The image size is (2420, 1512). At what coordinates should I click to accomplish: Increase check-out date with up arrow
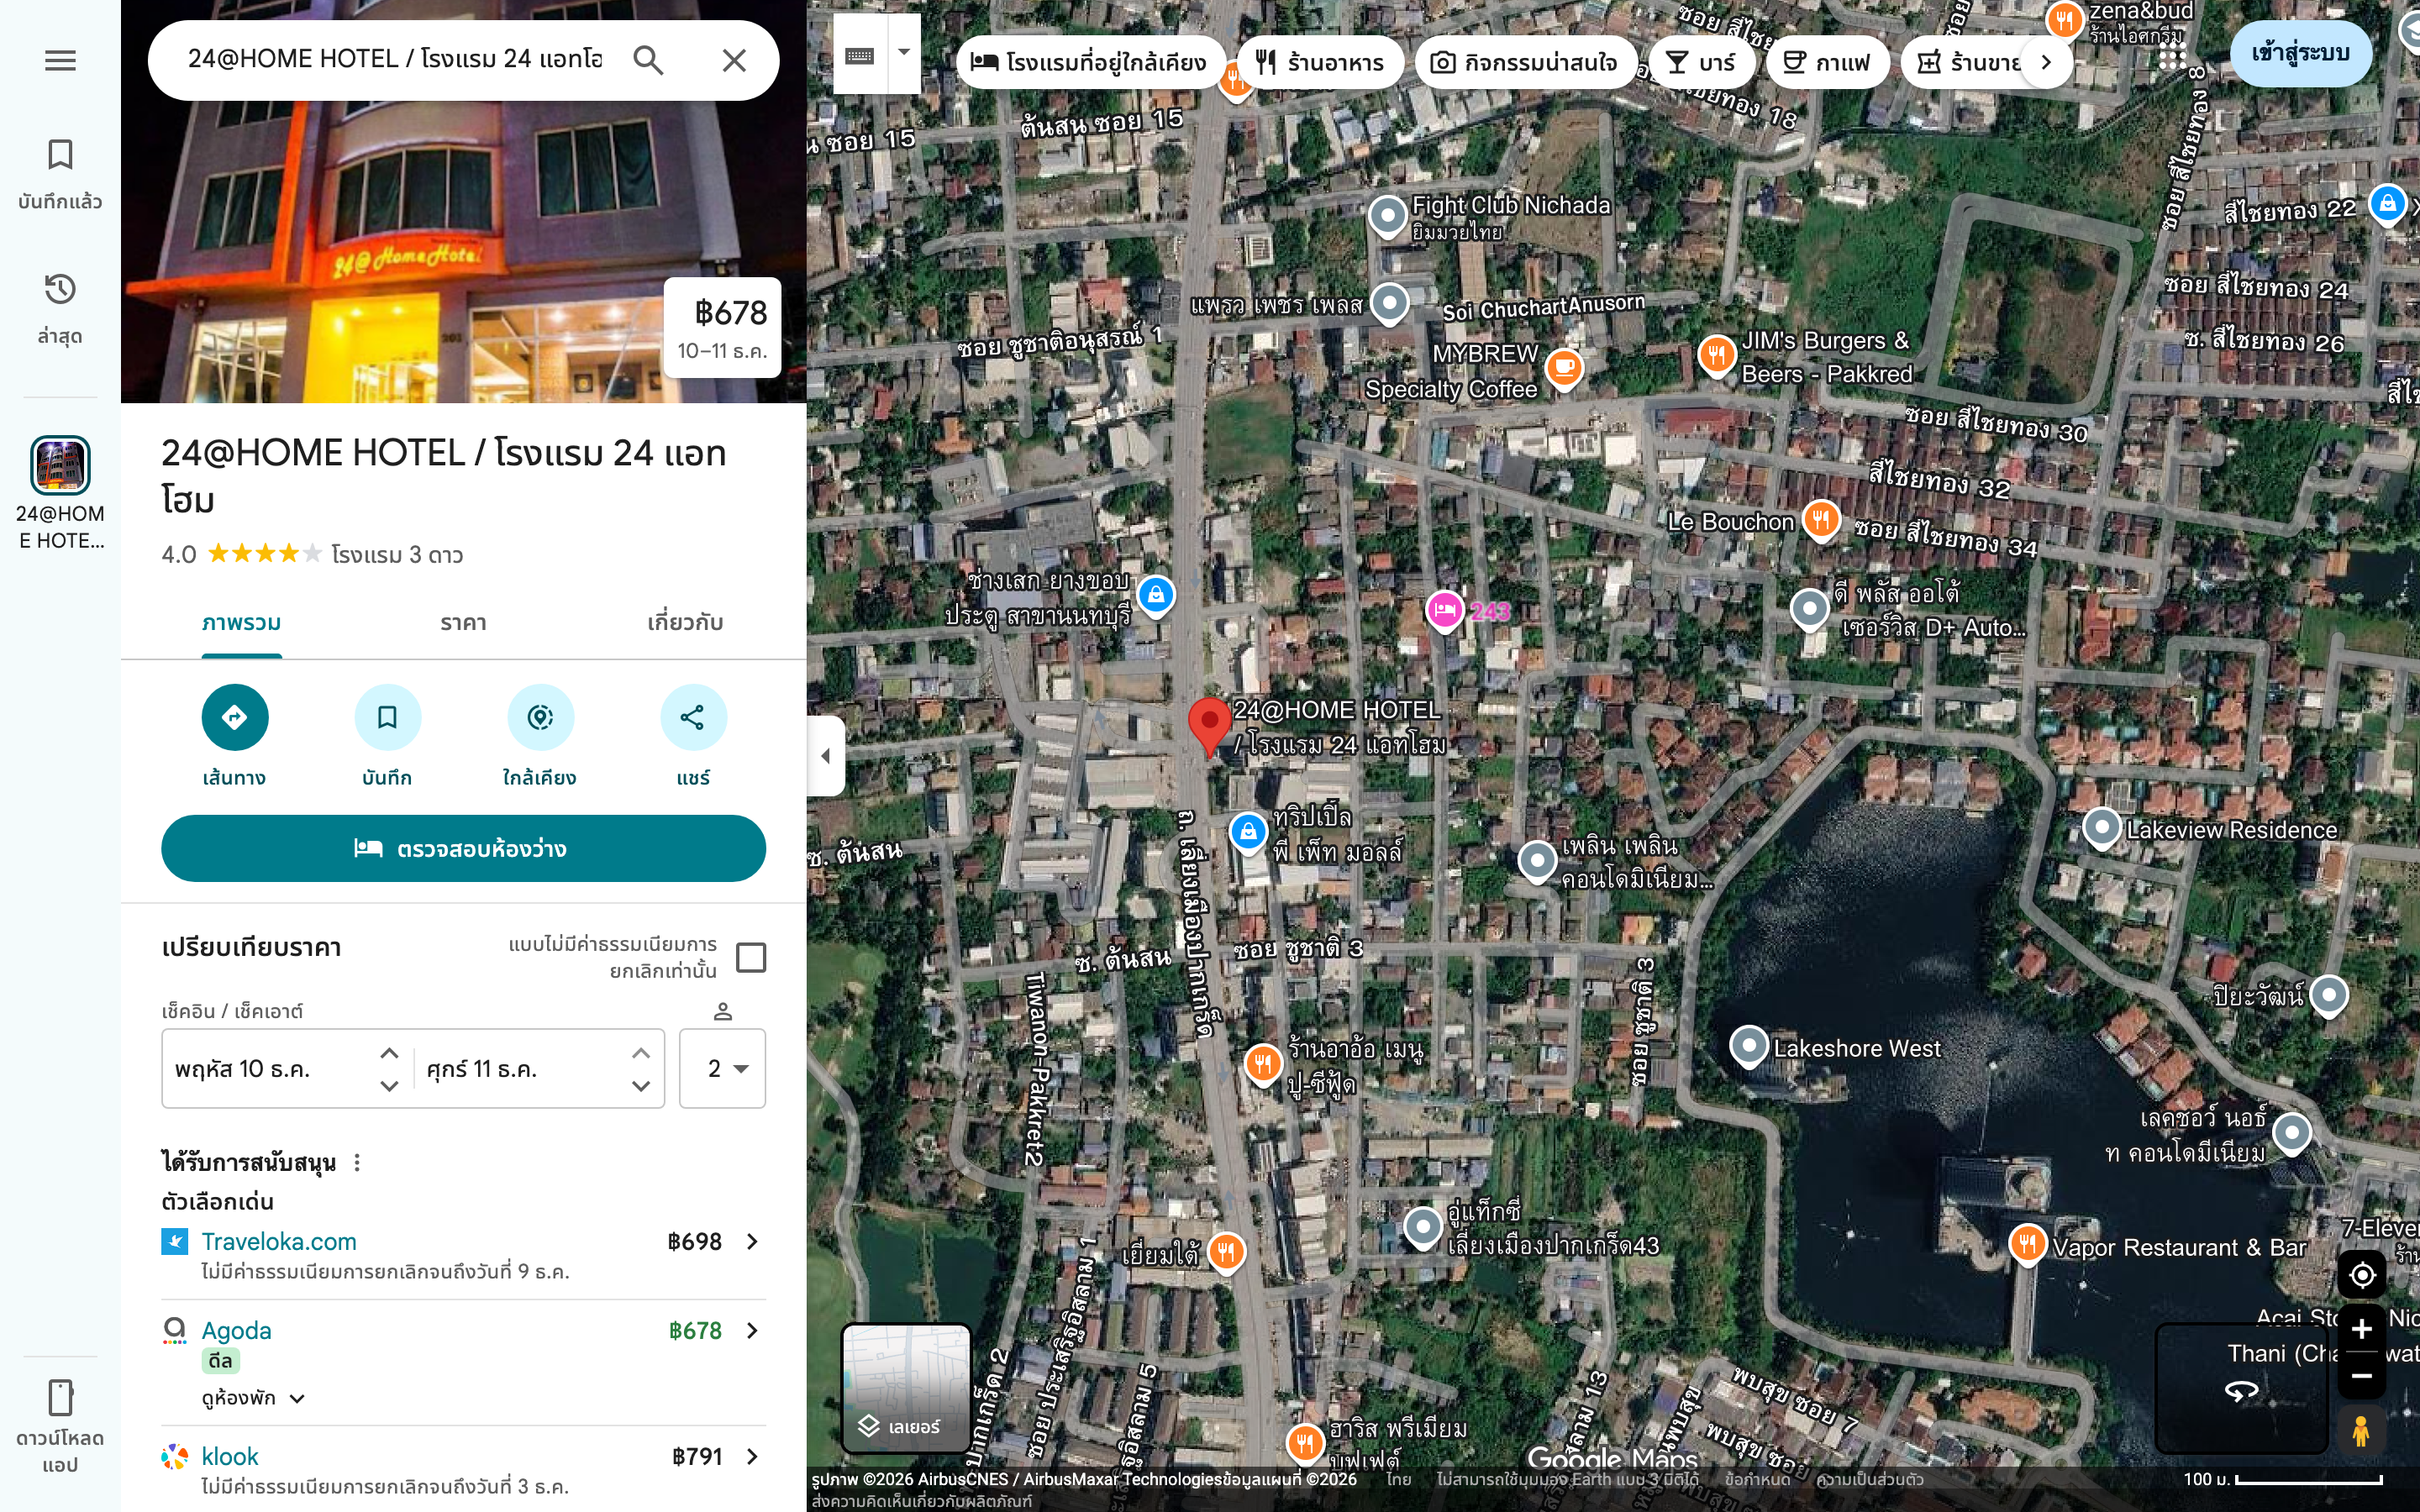641,1053
